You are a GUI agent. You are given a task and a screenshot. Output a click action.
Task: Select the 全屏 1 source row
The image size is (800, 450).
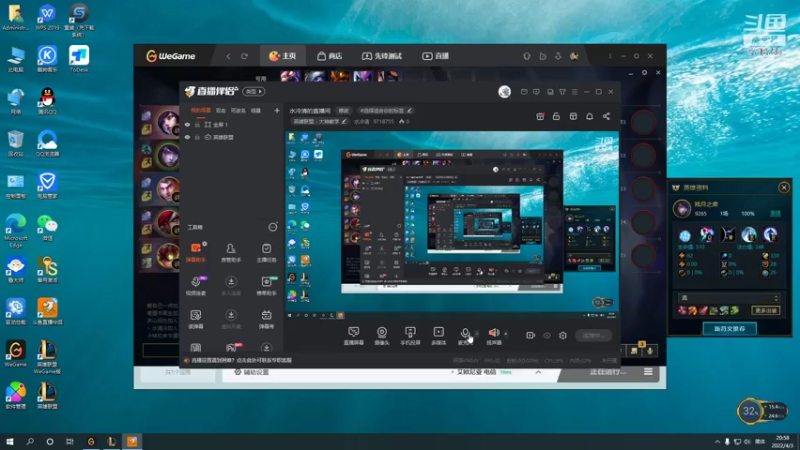coord(232,124)
